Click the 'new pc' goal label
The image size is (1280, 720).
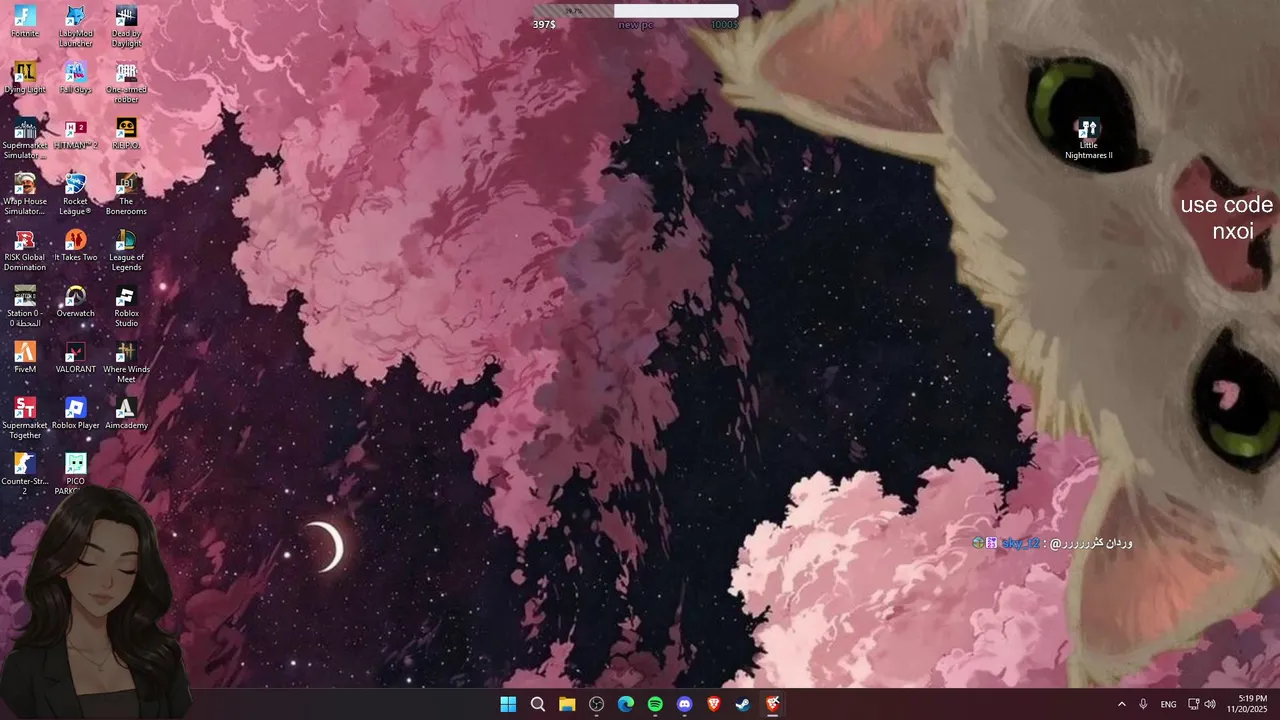[635, 25]
